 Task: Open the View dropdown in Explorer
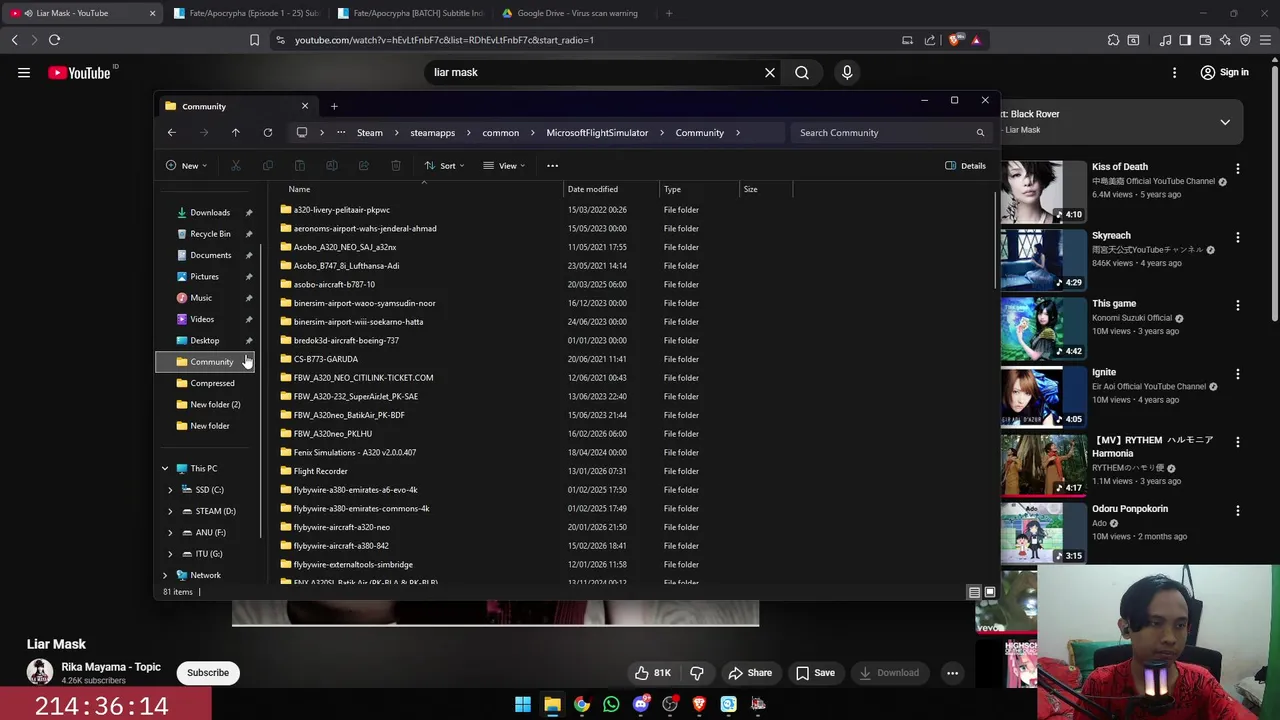tap(503, 165)
